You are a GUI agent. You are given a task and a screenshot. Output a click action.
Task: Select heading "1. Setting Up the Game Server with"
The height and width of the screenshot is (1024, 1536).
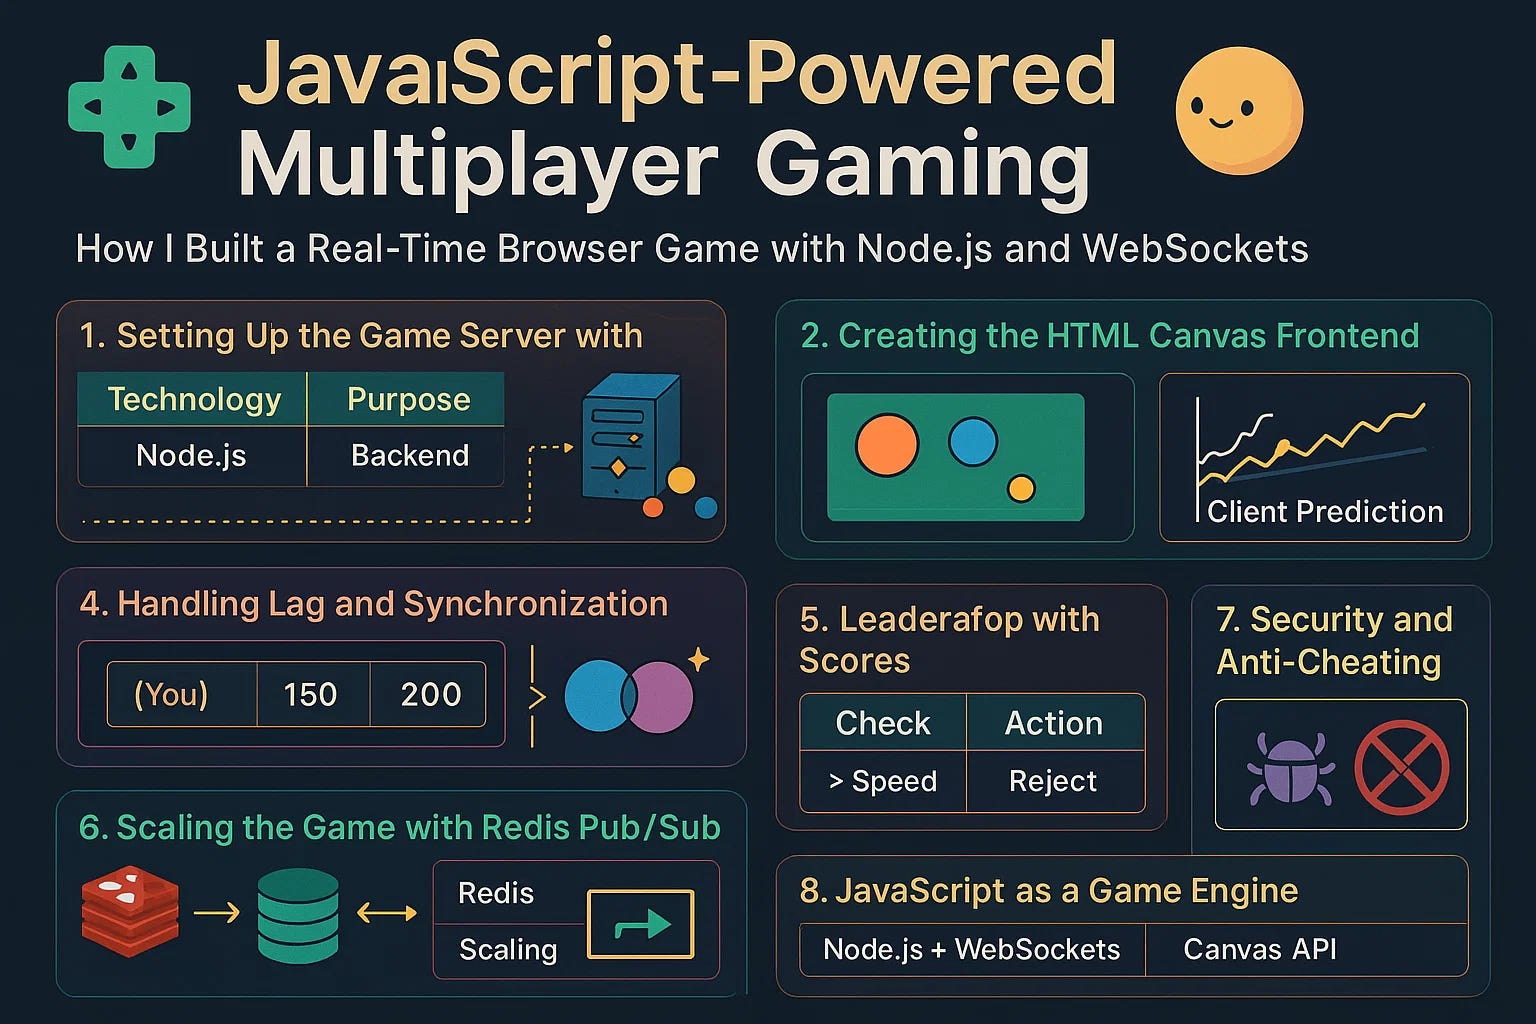(x=360, y=336)
